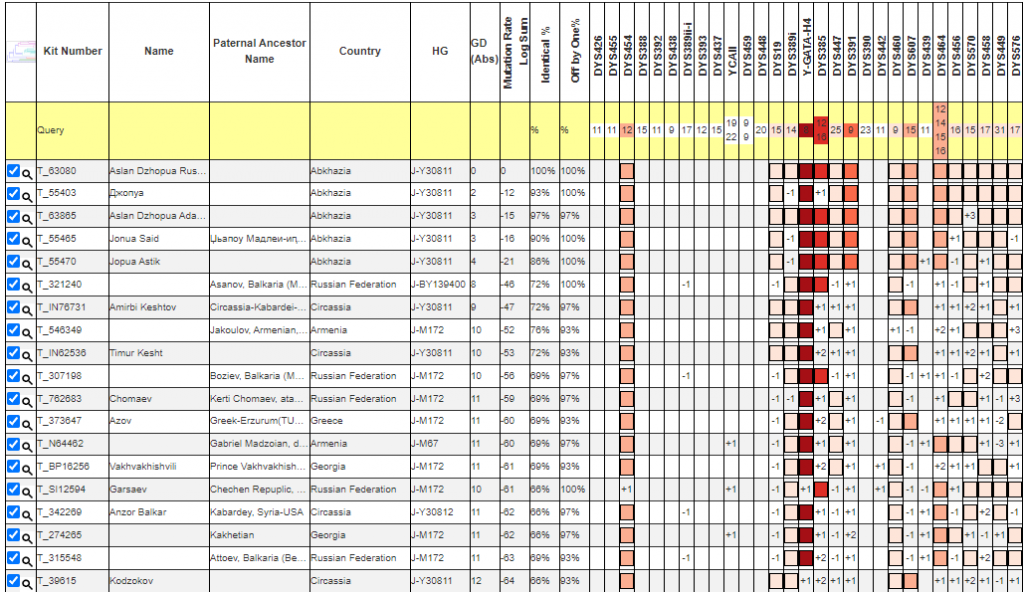Screen dimensions: 1024x592
Task: Open details via the magnifier for T_N64462
Action: (x=28, y=444)
